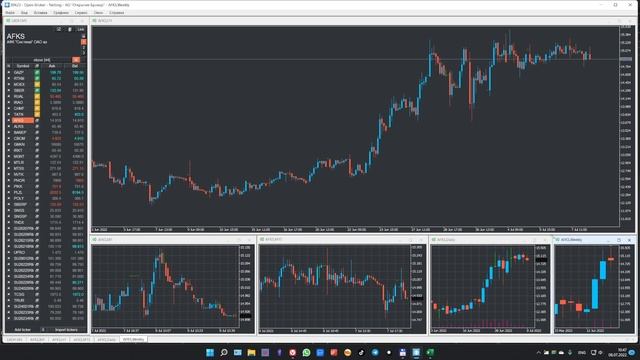Select the TCSG ticker row
The image size is (640, 360).
pos(46,294)
